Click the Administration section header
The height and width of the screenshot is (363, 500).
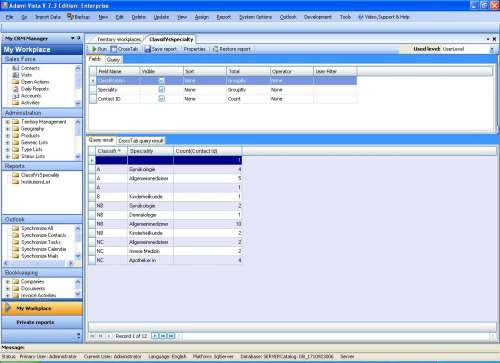point(42,113)
